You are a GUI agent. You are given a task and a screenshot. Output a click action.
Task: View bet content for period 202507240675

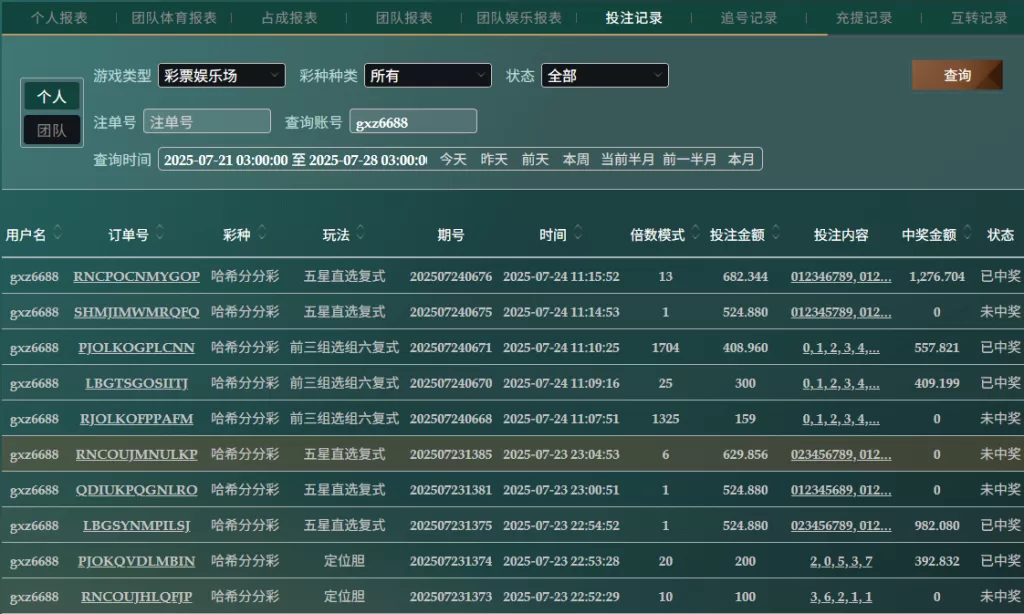click(841, 312)
